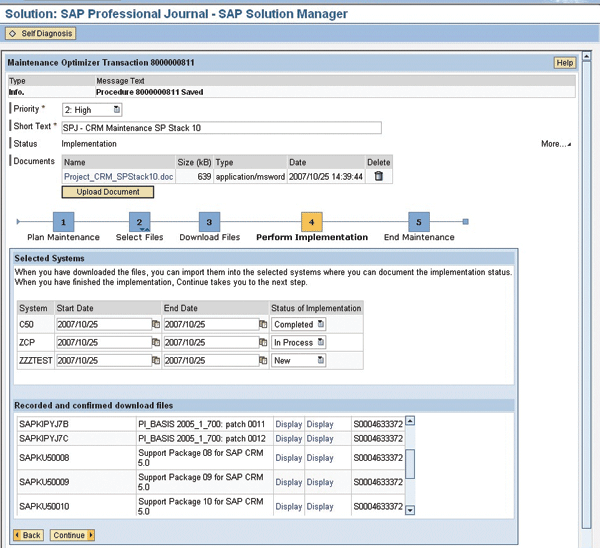Image resolution: width=600 pixels, height=548 pixels.
Task: Delete the document with the trash icon
Action: (378, 176)
